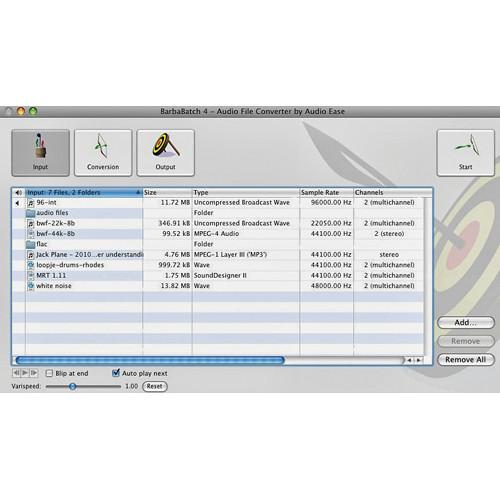
Task: Click the horizontal scrollbar thumb
Action: coord(150,360)
